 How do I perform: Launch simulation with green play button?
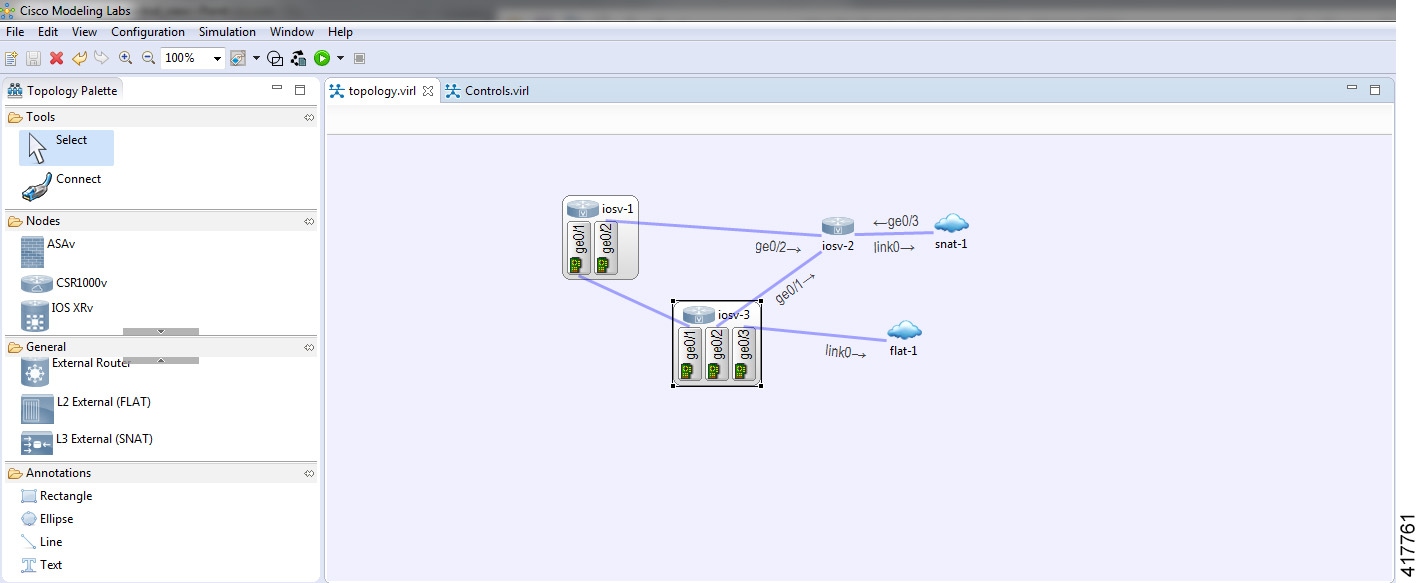(x=322, y=59)
